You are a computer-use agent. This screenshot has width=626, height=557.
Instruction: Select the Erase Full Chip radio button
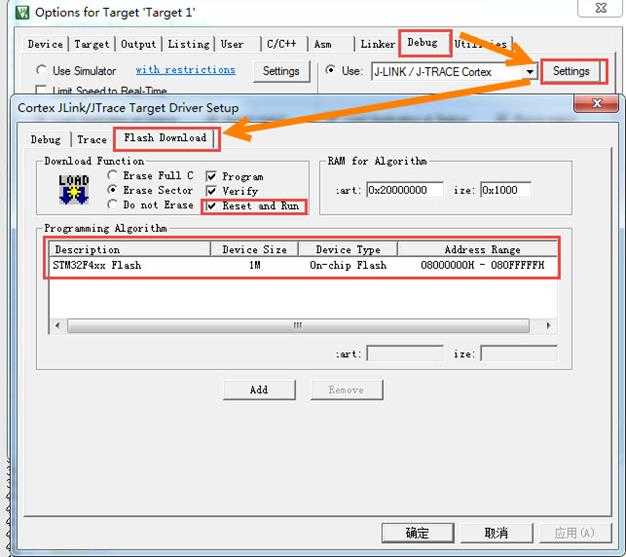click(113, 175)
